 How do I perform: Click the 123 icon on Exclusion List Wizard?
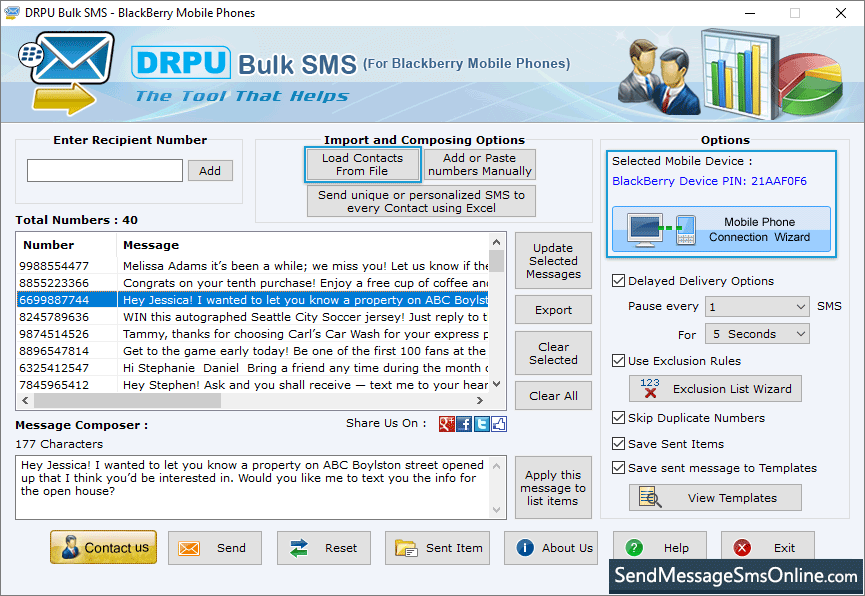pos(650,388)
